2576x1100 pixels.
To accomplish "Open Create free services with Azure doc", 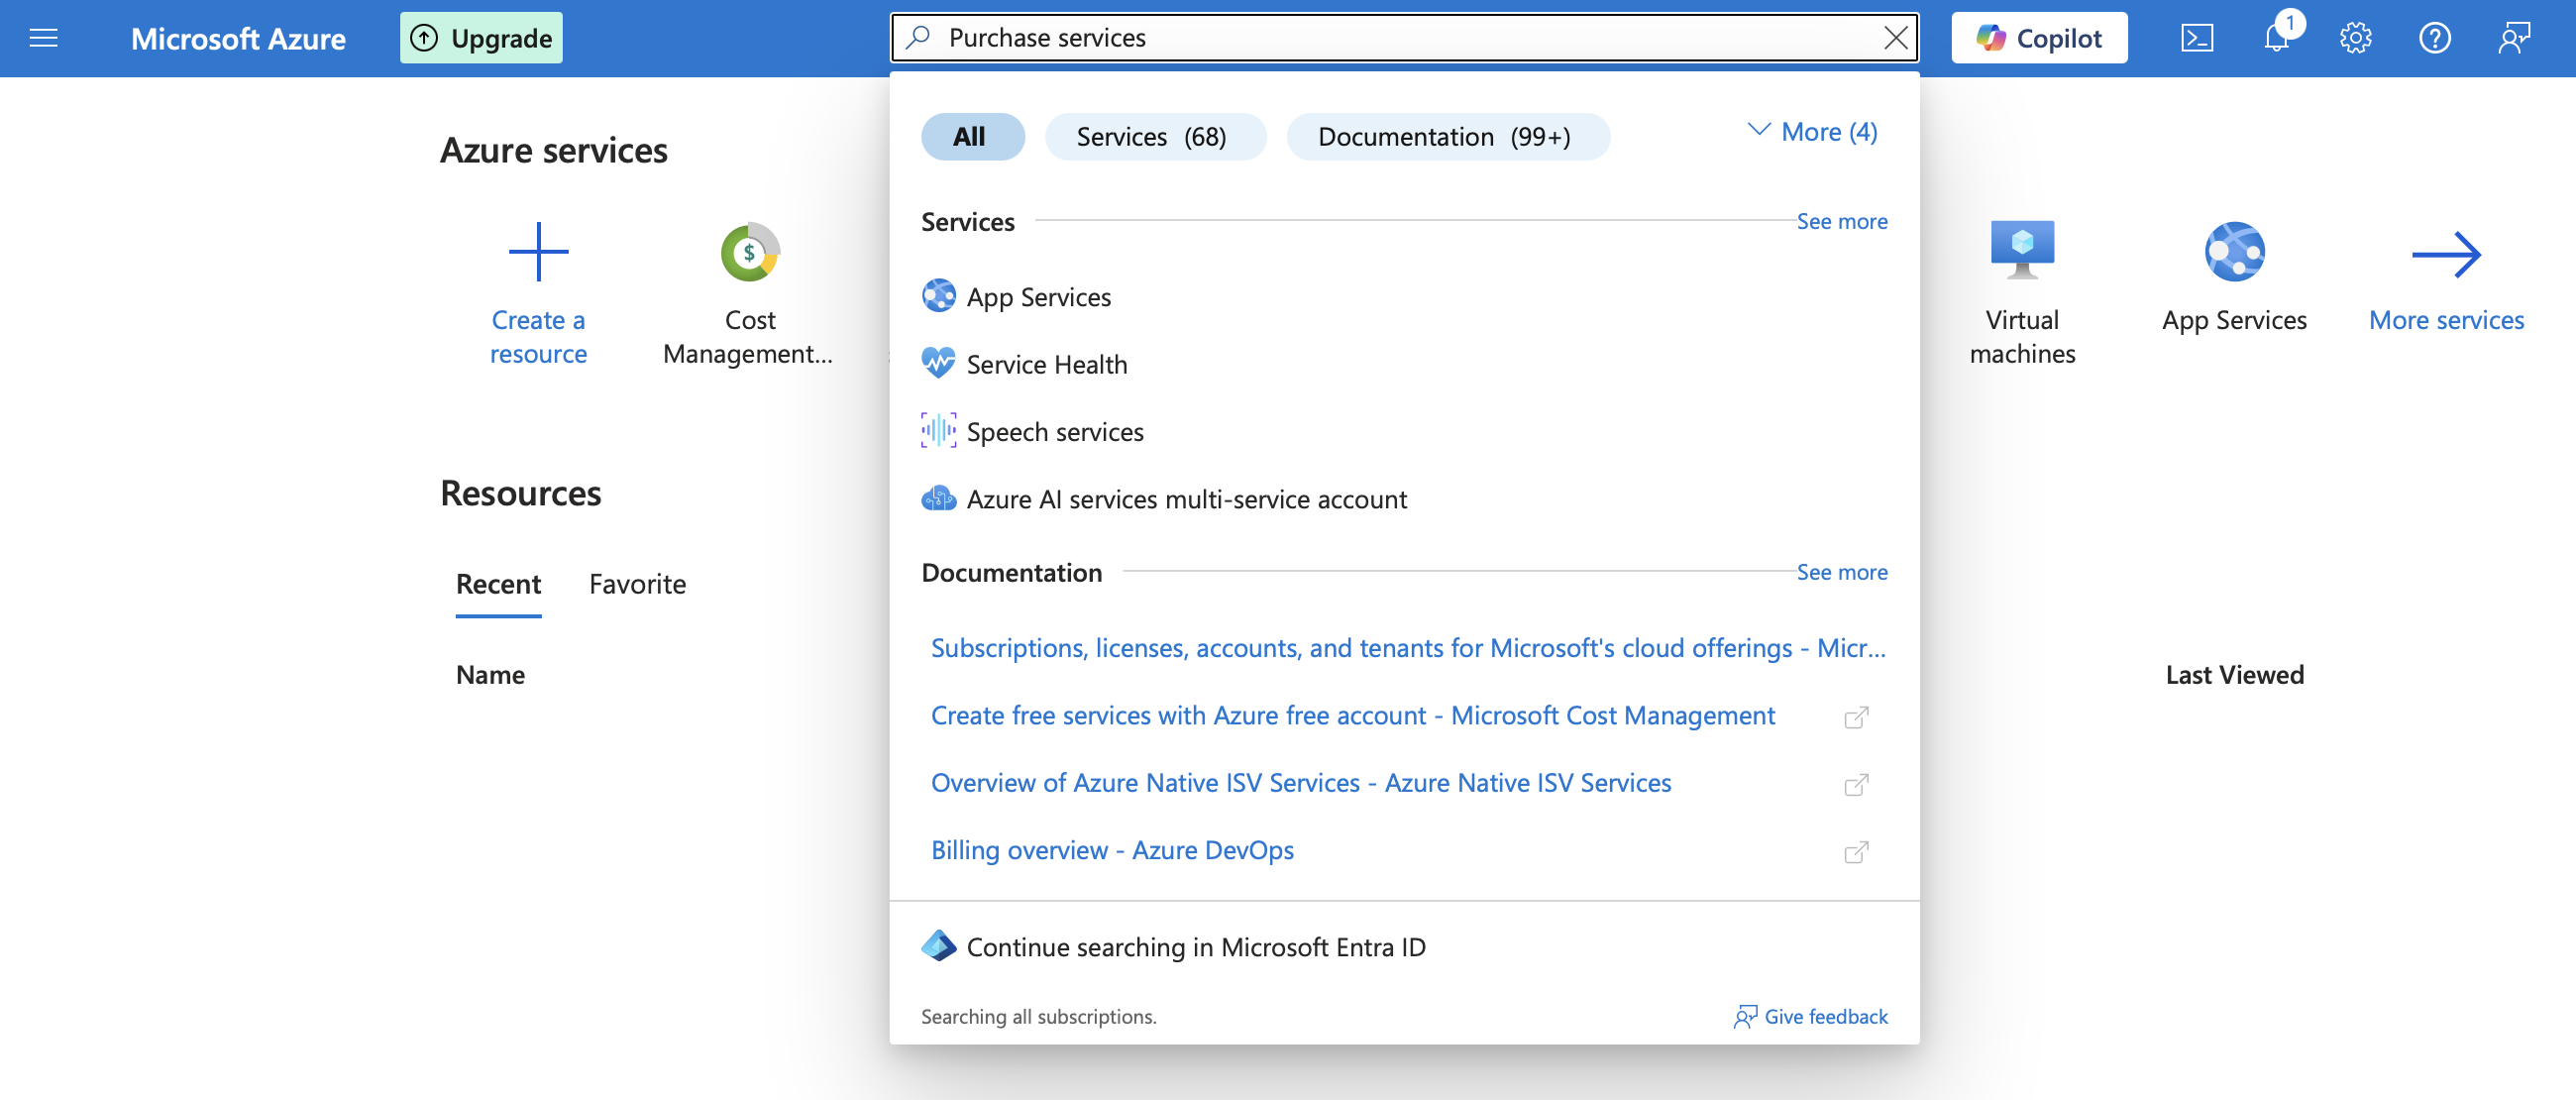I will coord(1352,715).
